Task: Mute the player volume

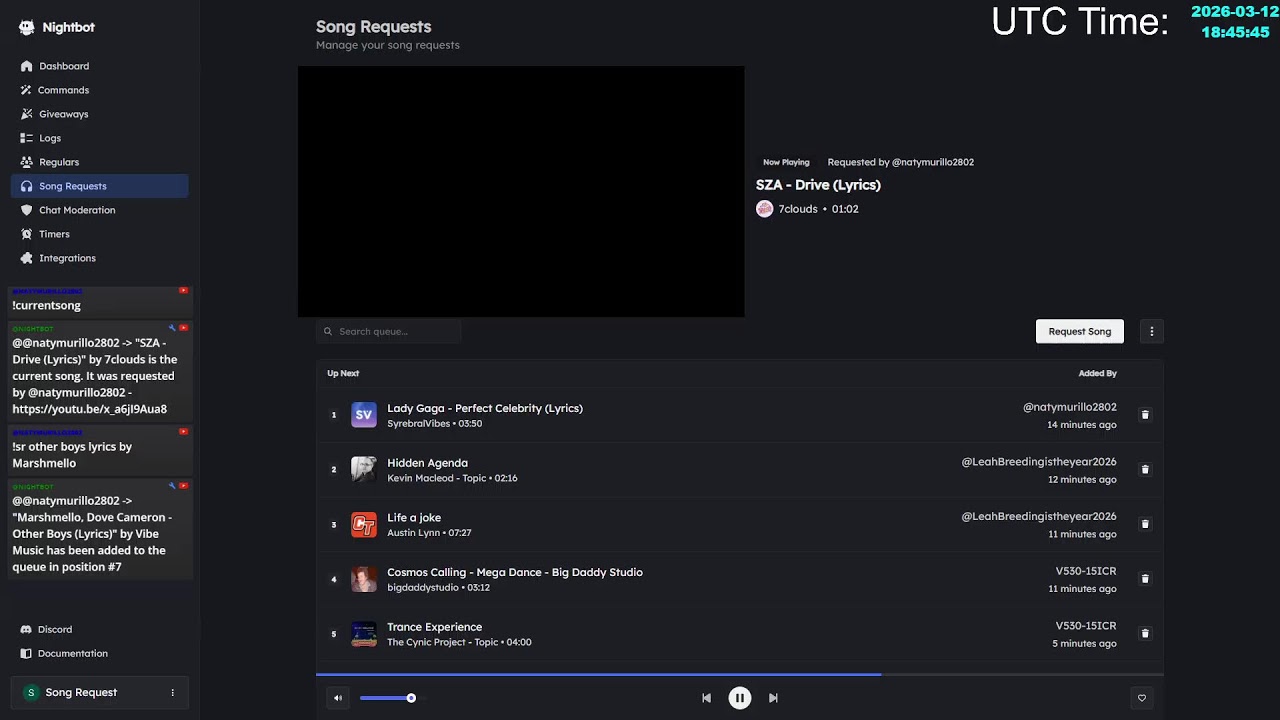Action: tap(338, 698)
